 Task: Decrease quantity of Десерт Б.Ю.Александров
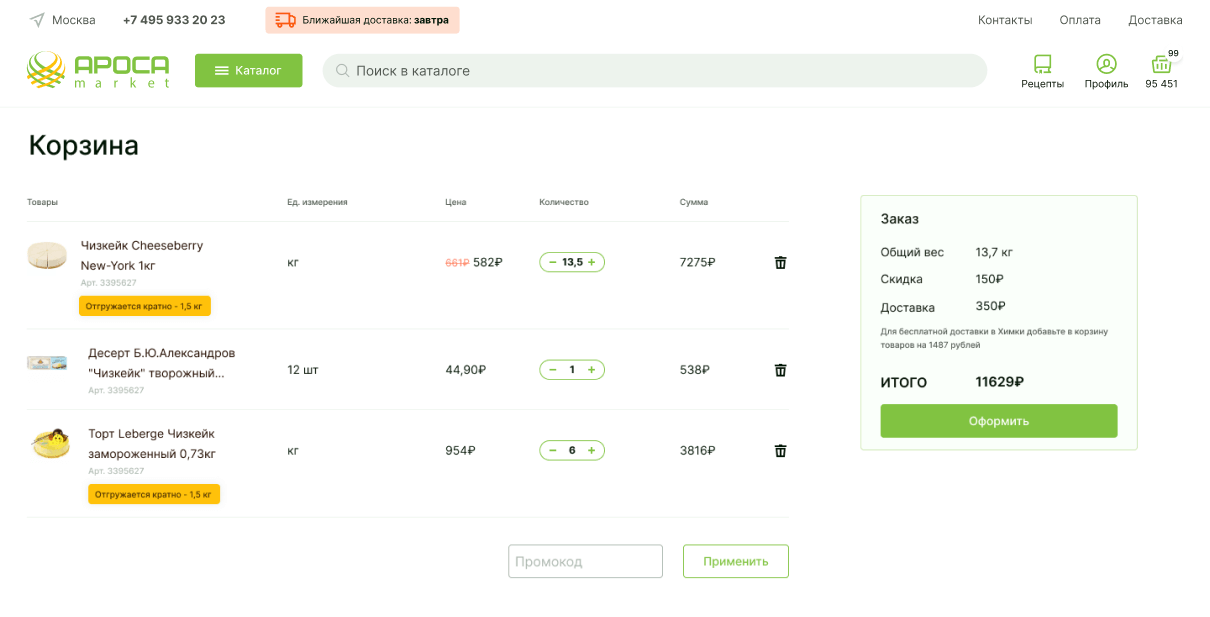click(553, 370)
